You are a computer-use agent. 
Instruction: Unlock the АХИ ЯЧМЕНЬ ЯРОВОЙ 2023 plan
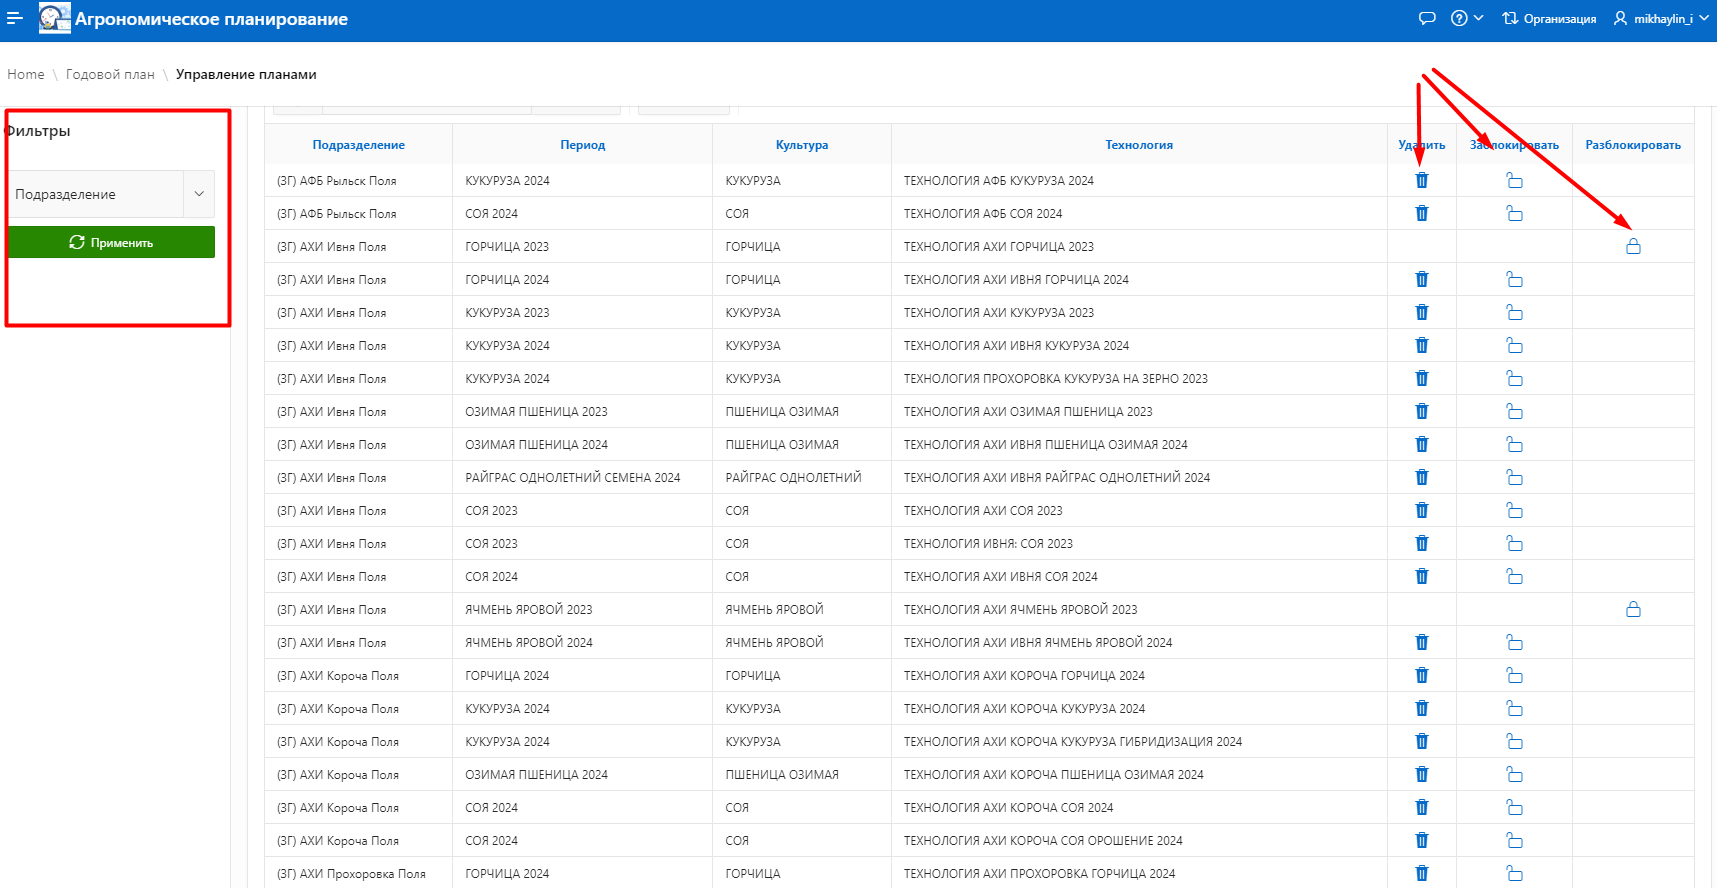[x=1633, y=609]
